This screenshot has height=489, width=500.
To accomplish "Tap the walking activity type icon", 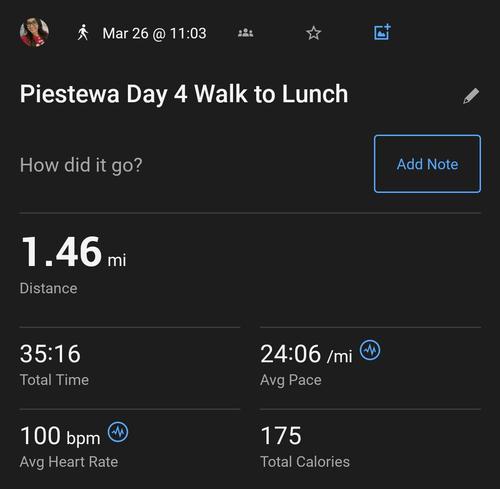I will pos(83,33).
